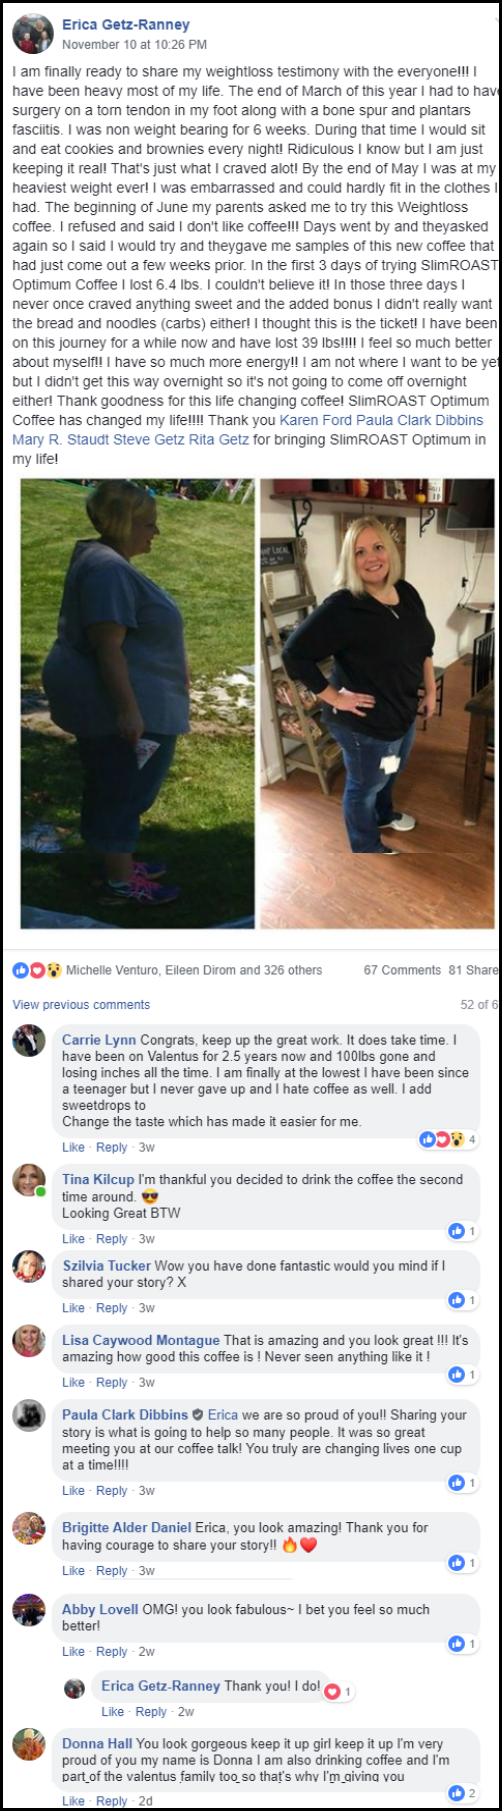Image resolution: width=502 pixels, height=1811 pixels.
Task: Reply to Abby Lovell's comment
Action: coord(111,1652)
